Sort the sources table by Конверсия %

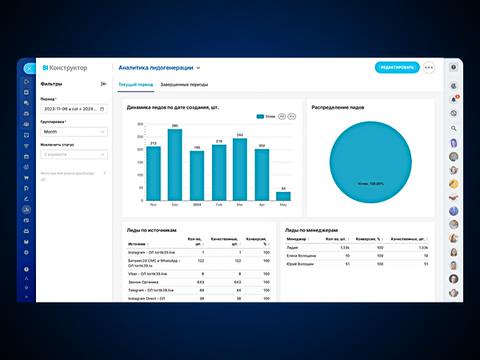coord(257,241)
